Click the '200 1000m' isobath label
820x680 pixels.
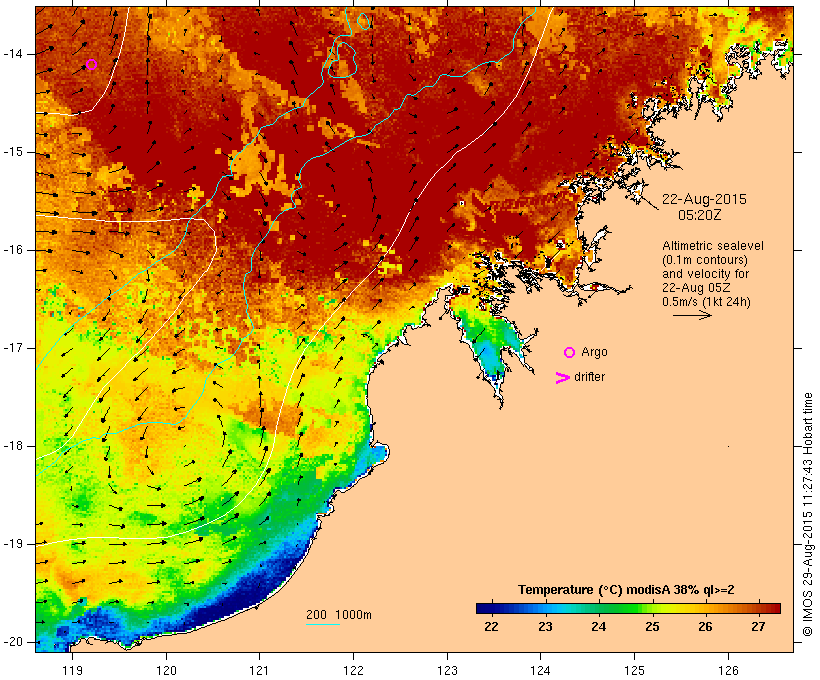click(339, 615)
